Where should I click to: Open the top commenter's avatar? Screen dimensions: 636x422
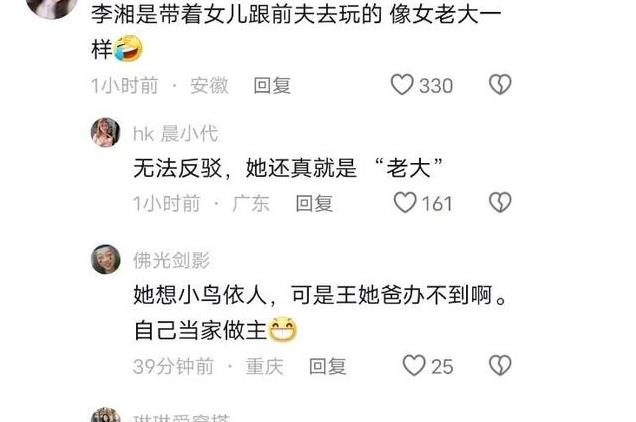click(52, 6)
